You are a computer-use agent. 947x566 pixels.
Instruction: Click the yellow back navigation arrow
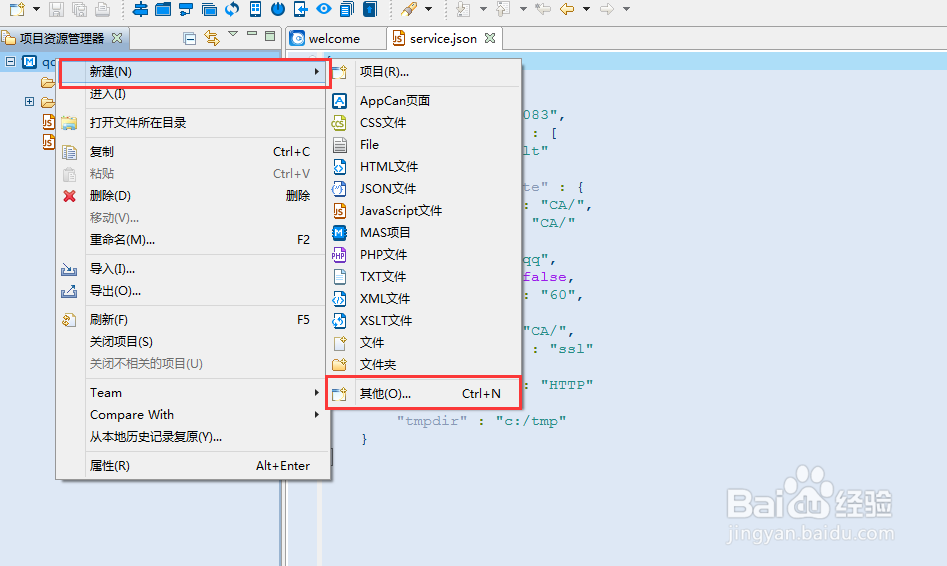tap(567, 9)
